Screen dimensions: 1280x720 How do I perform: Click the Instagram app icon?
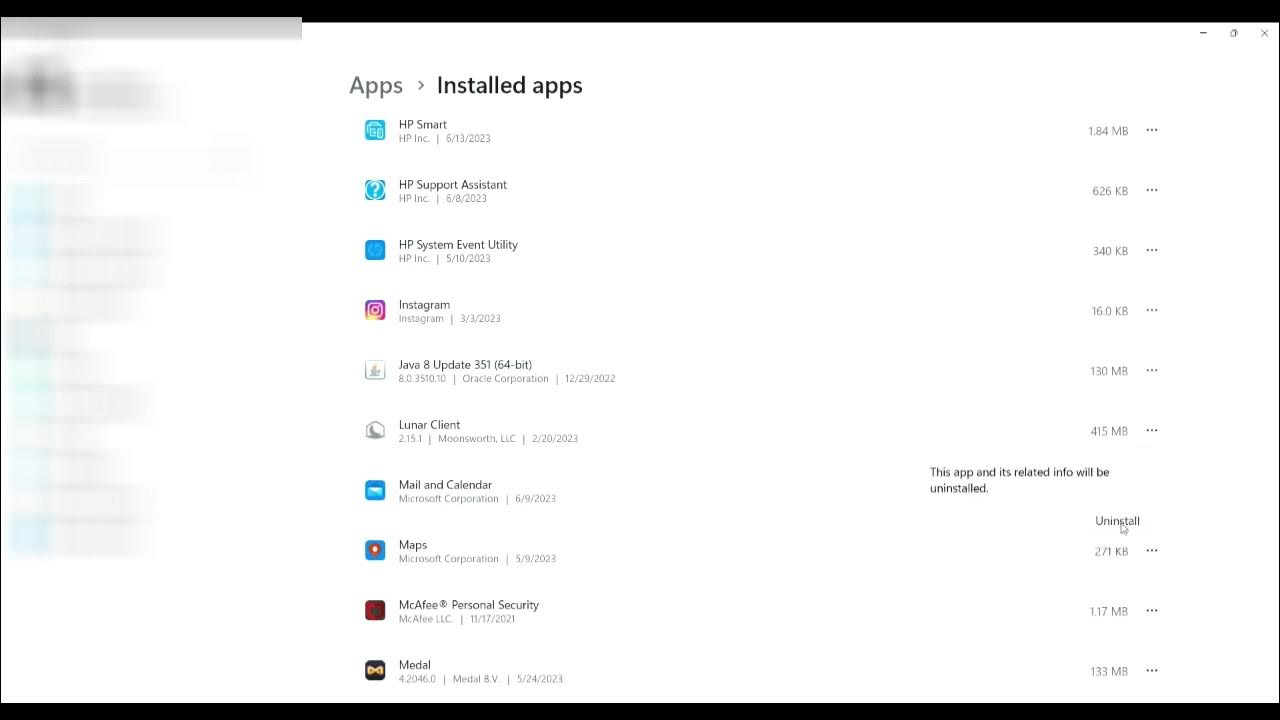tap(375, 310)
